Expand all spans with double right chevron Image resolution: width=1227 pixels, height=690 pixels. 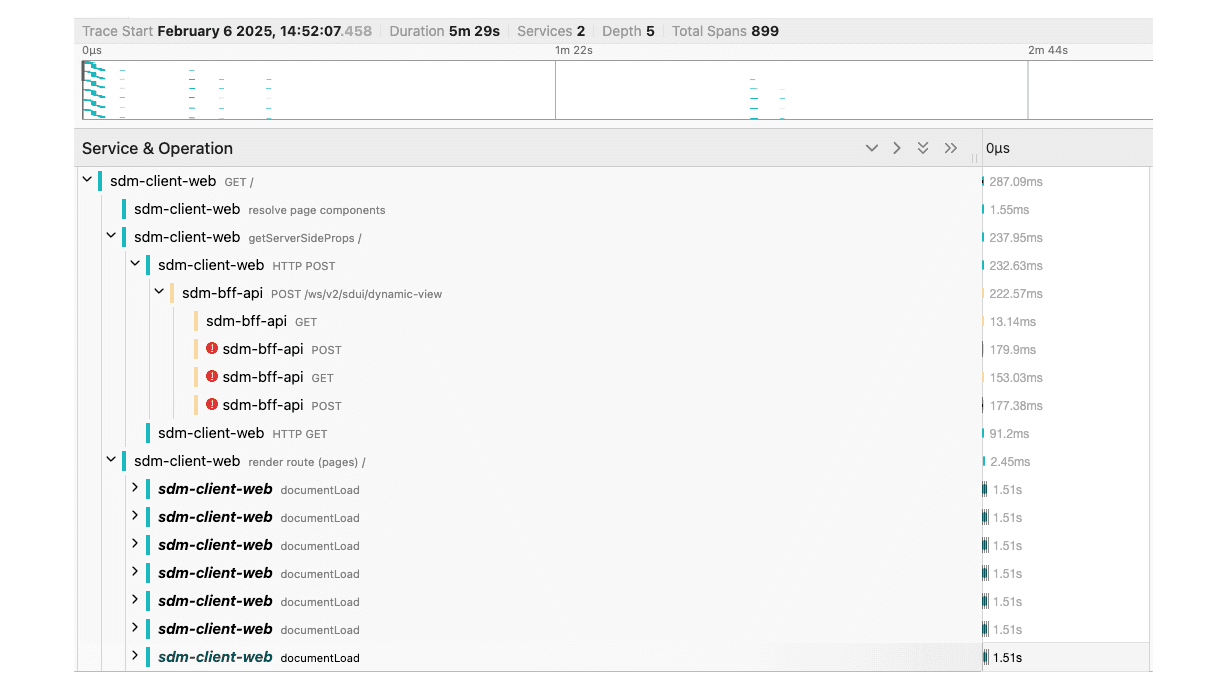pos(950,148)
